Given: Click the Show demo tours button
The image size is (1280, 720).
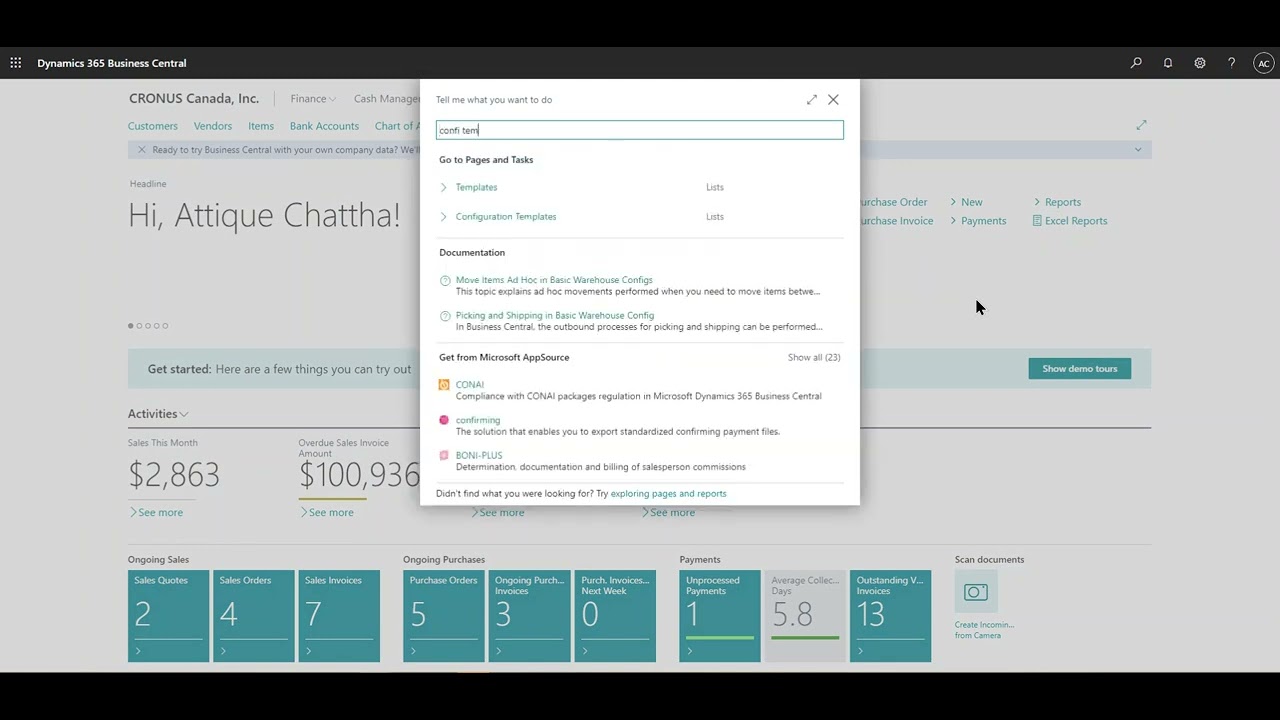Looking at the screenshot, I should pyautogui.click(x=1080, y=369).
